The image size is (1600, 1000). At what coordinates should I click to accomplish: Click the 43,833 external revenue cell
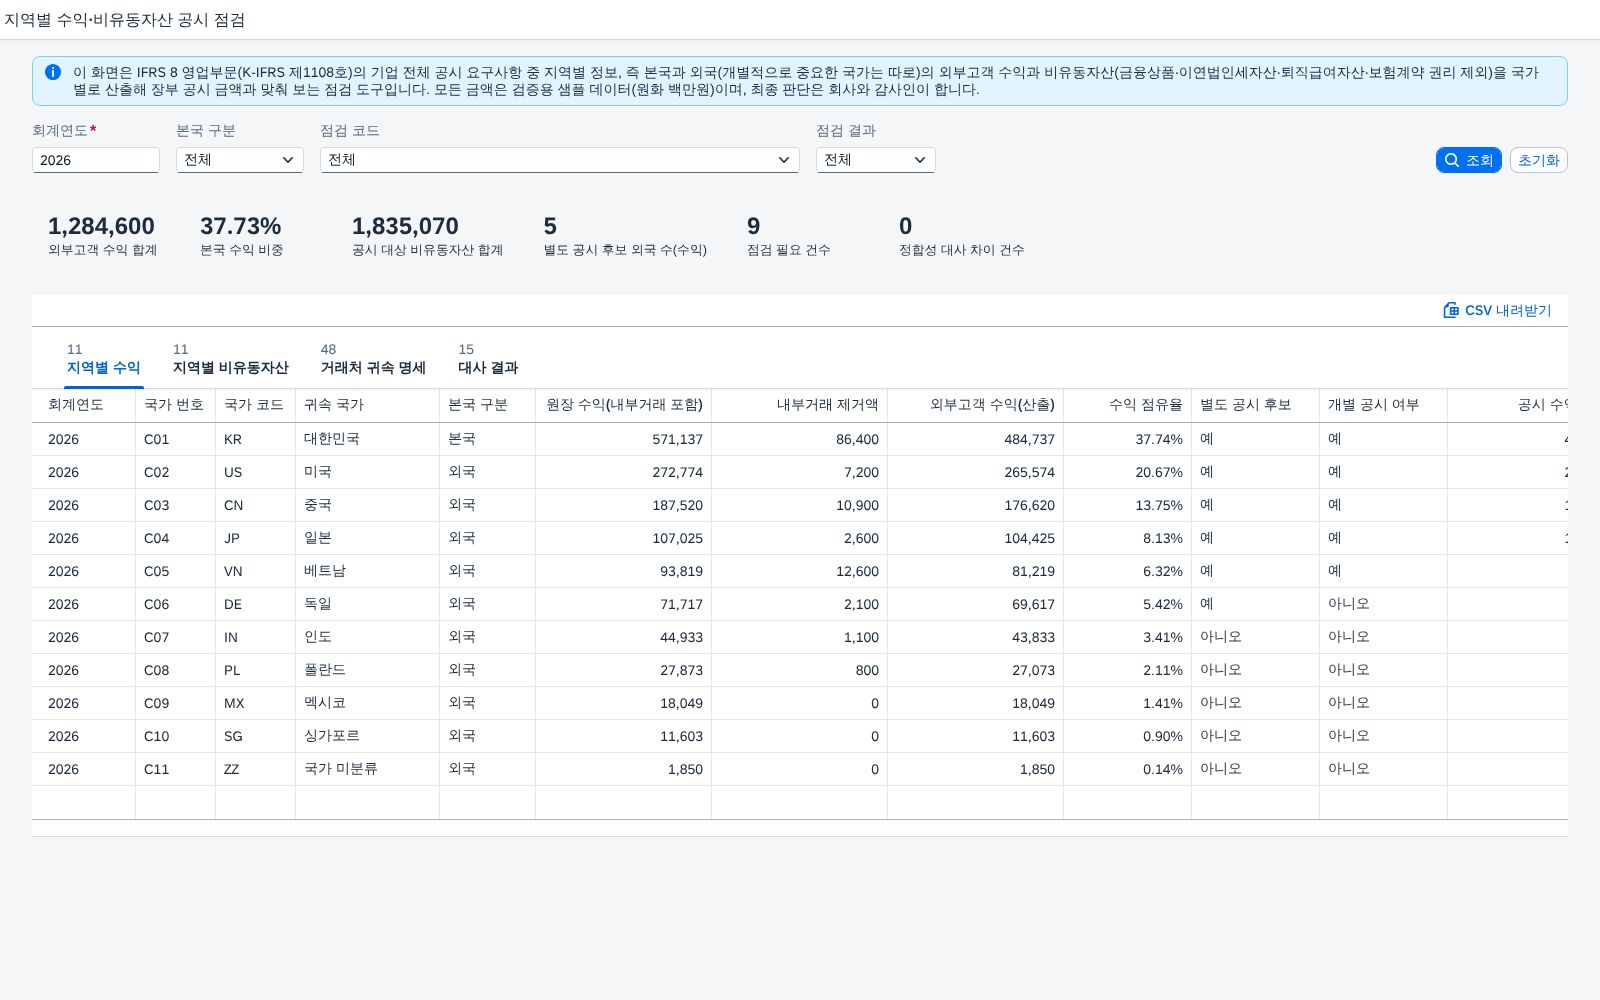point(976,637)
